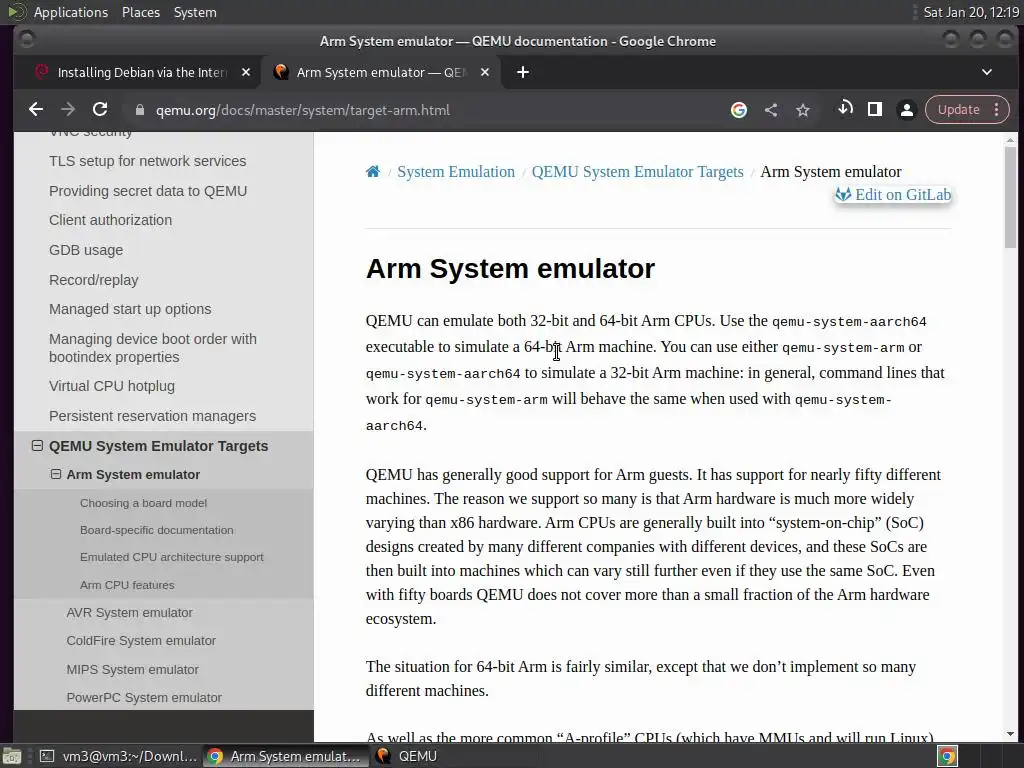Open the new tab with plus button

522,72
